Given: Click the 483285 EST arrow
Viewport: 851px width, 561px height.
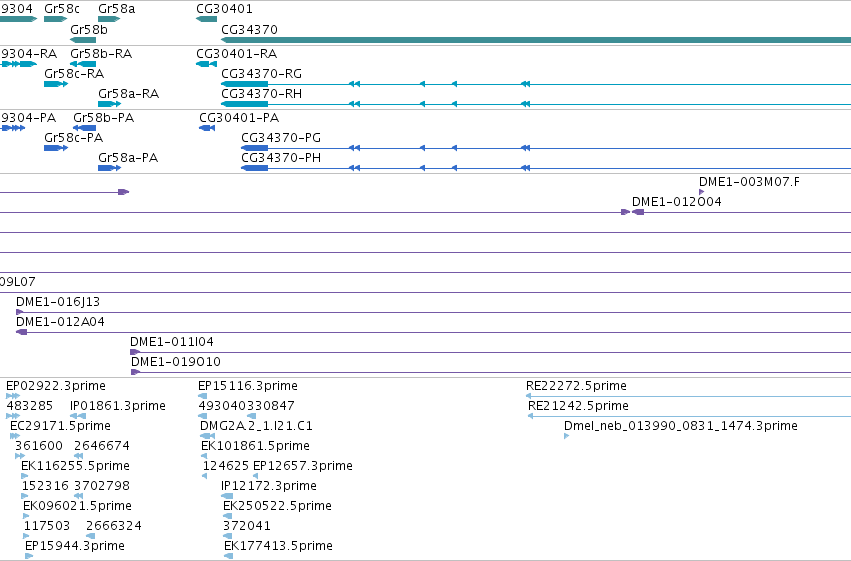Looking at the screenshot, I should 13,416.
